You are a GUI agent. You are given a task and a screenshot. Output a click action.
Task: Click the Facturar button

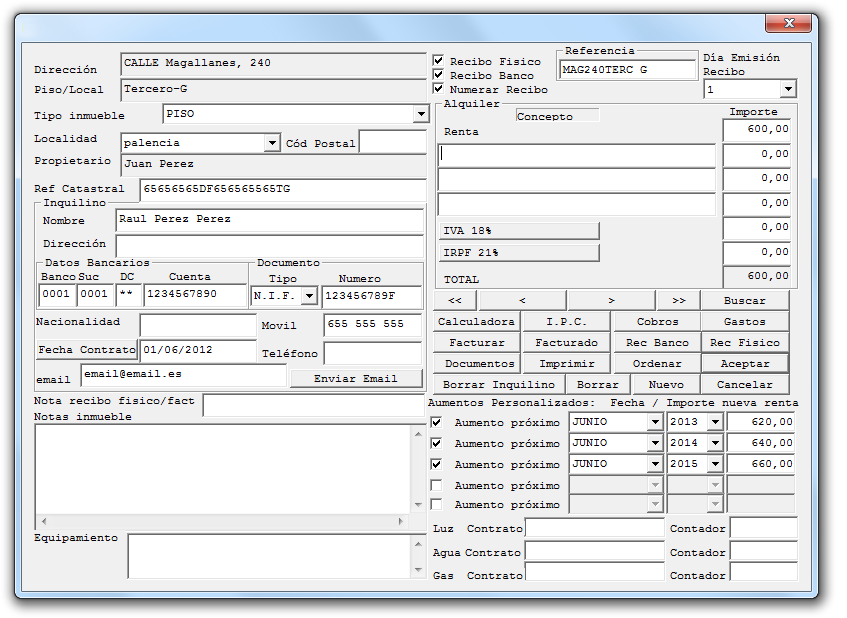[x=476, y=342]
